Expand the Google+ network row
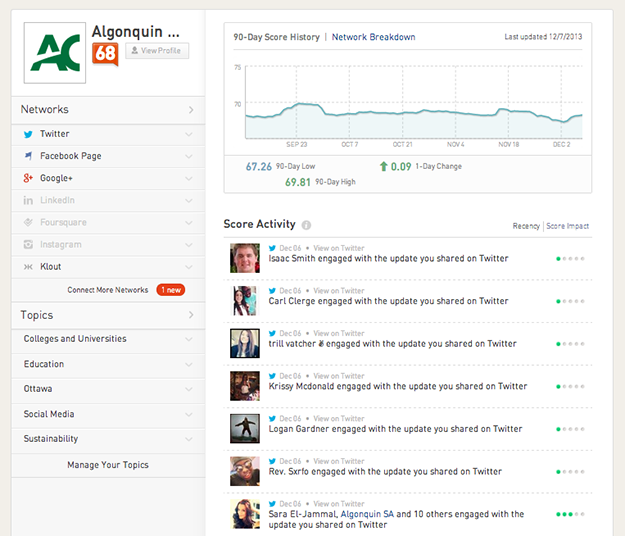Viewport: 625px width, 536px height. (x=189, y=179)
